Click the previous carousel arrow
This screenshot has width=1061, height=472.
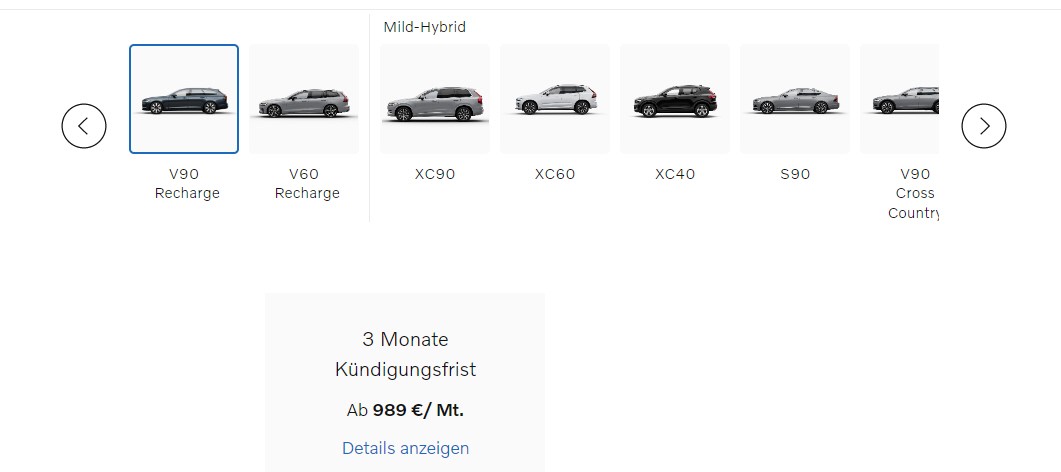click(84, 126)
